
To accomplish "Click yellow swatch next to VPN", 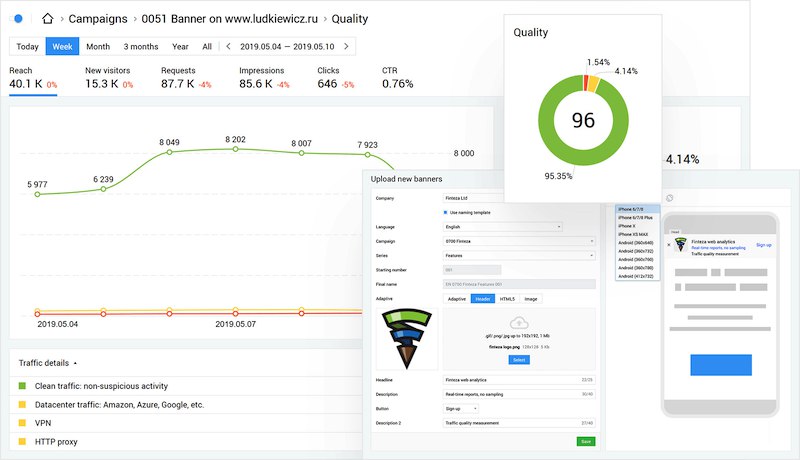I will (22, 423).
